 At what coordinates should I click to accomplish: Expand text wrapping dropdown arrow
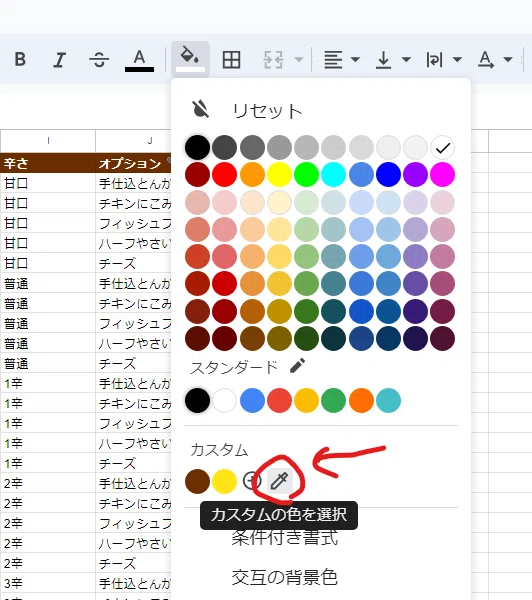[457, 59]
